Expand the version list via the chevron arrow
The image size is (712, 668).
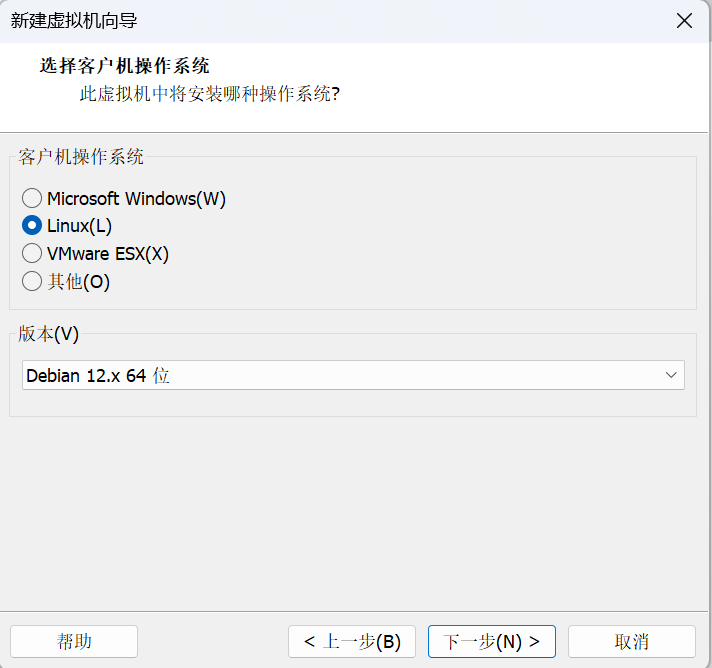click(x=671, y=375)
